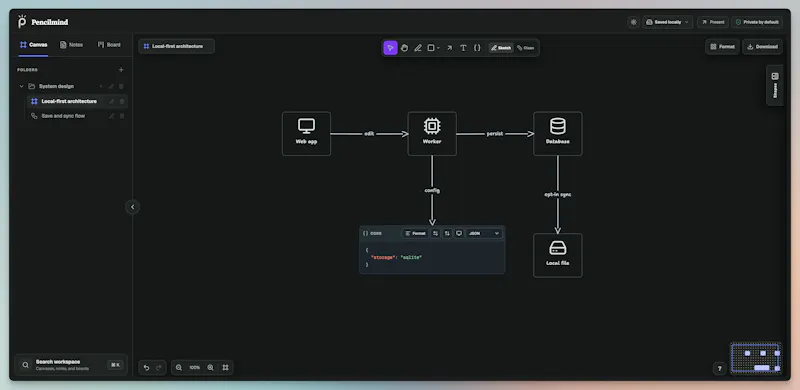
Task: Insert a code block with braces tool
Action: pos(477,47)
